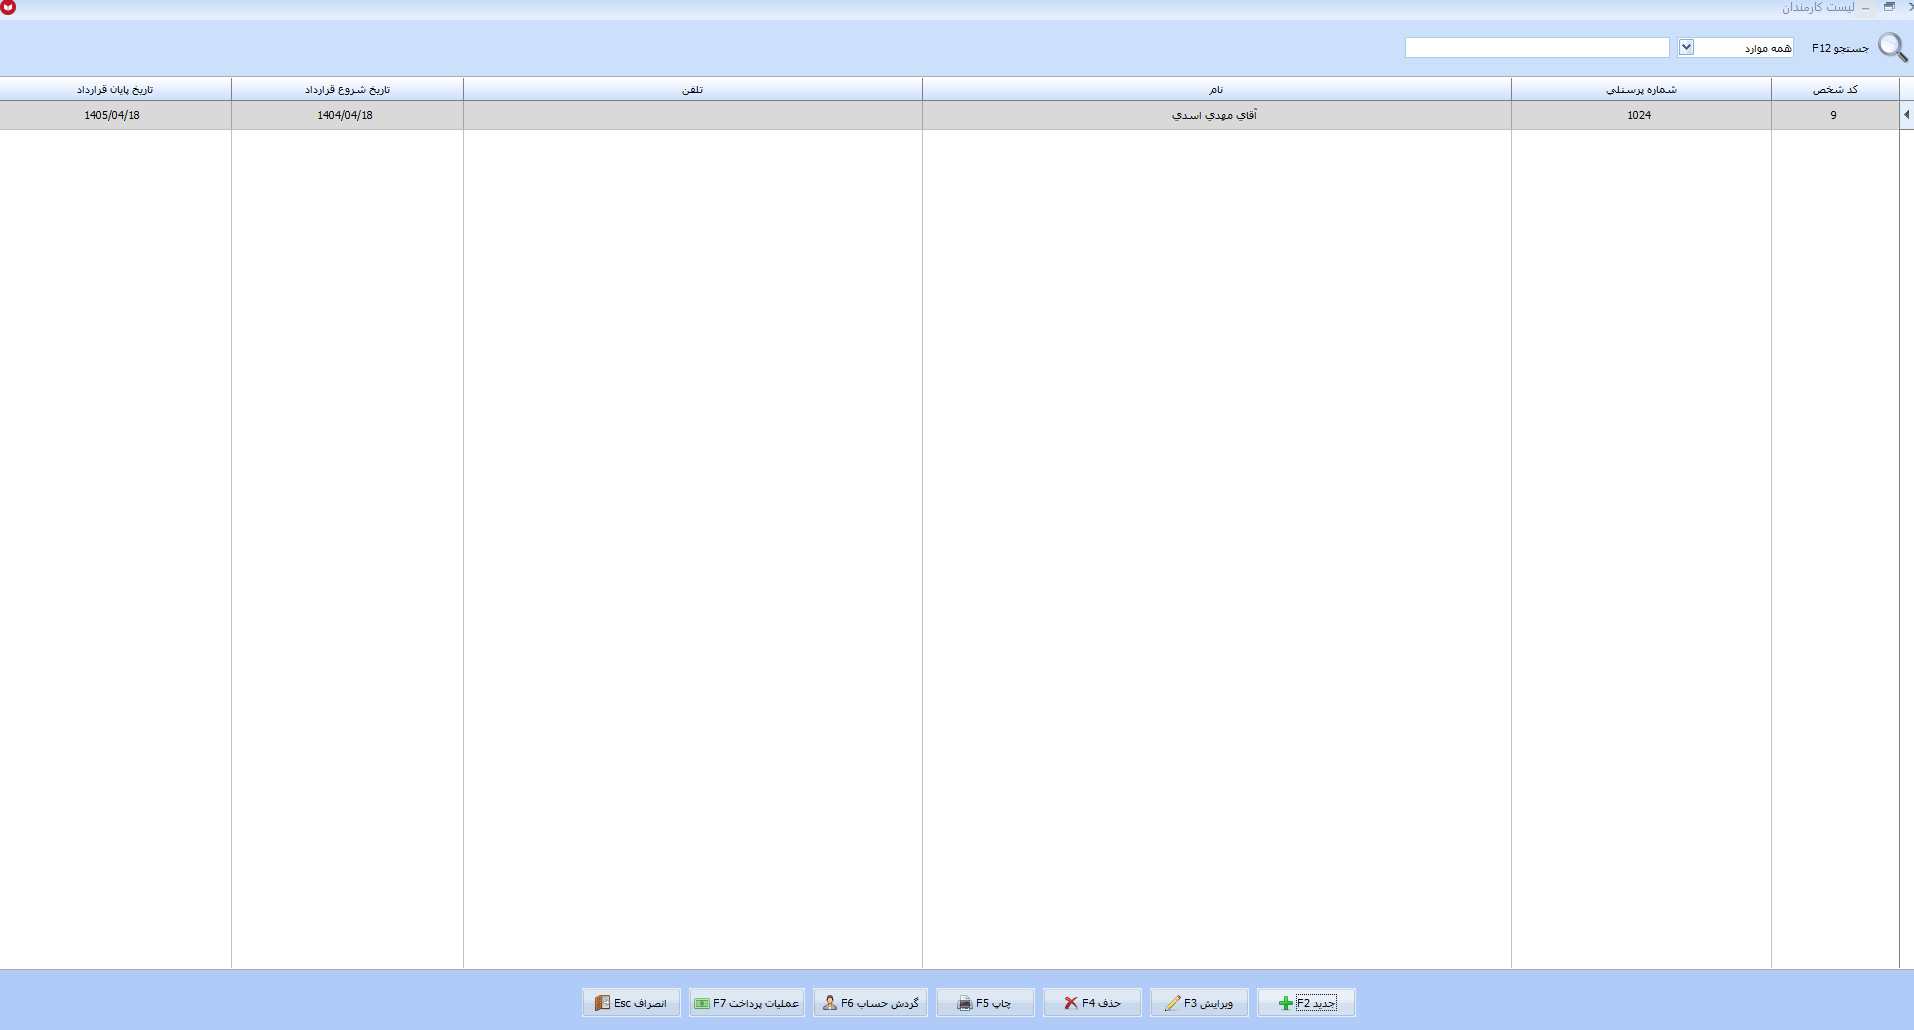This screenshot has width=1914, height=1030.
Task: Select the person code cell 9
Action: (x=1835, y=115)
